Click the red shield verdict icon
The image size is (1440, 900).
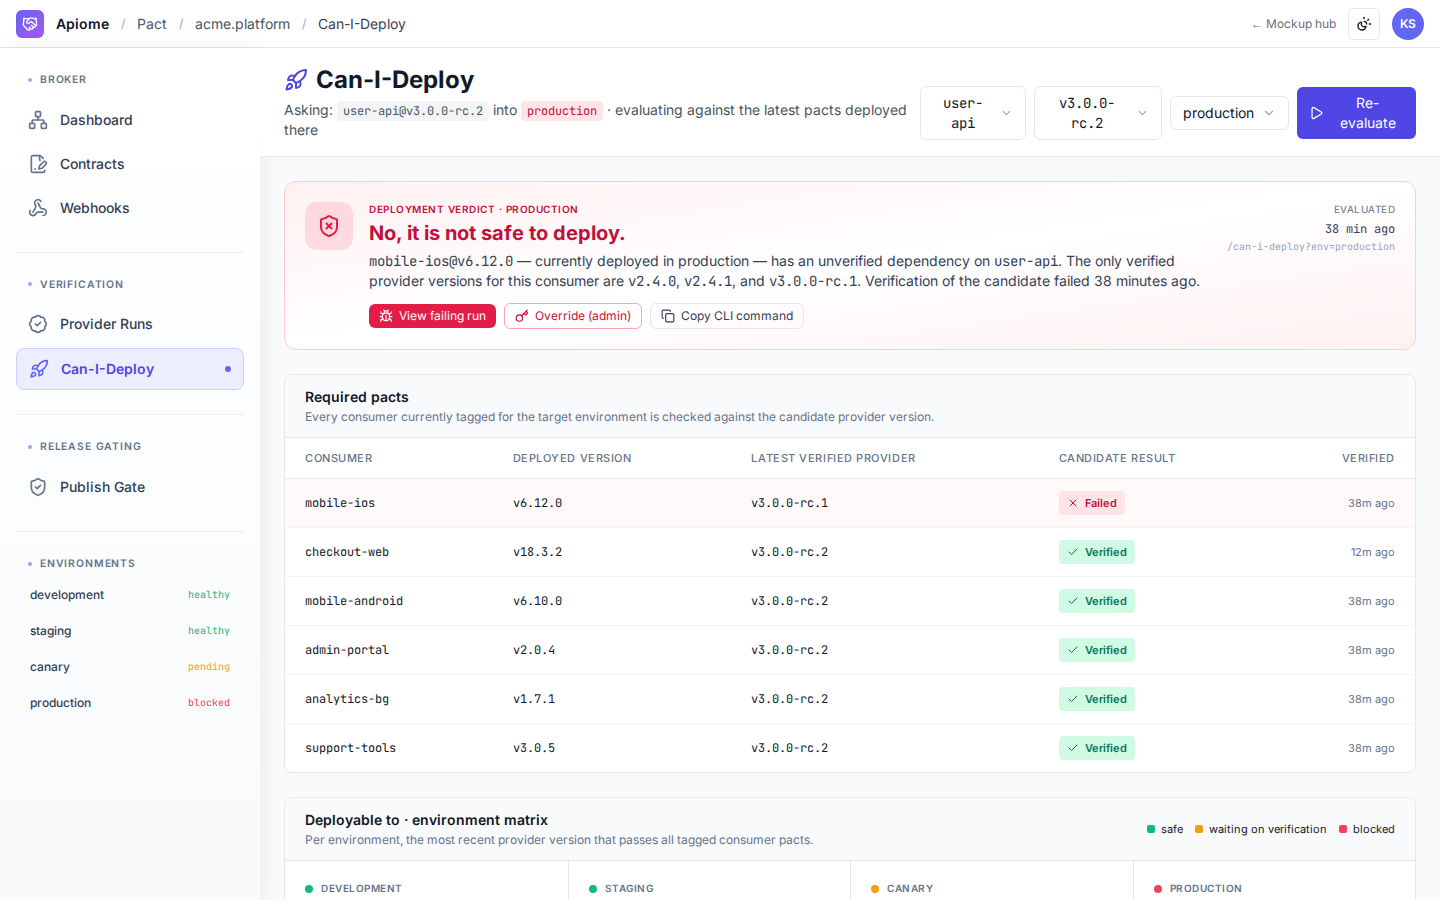coord(329,226)
